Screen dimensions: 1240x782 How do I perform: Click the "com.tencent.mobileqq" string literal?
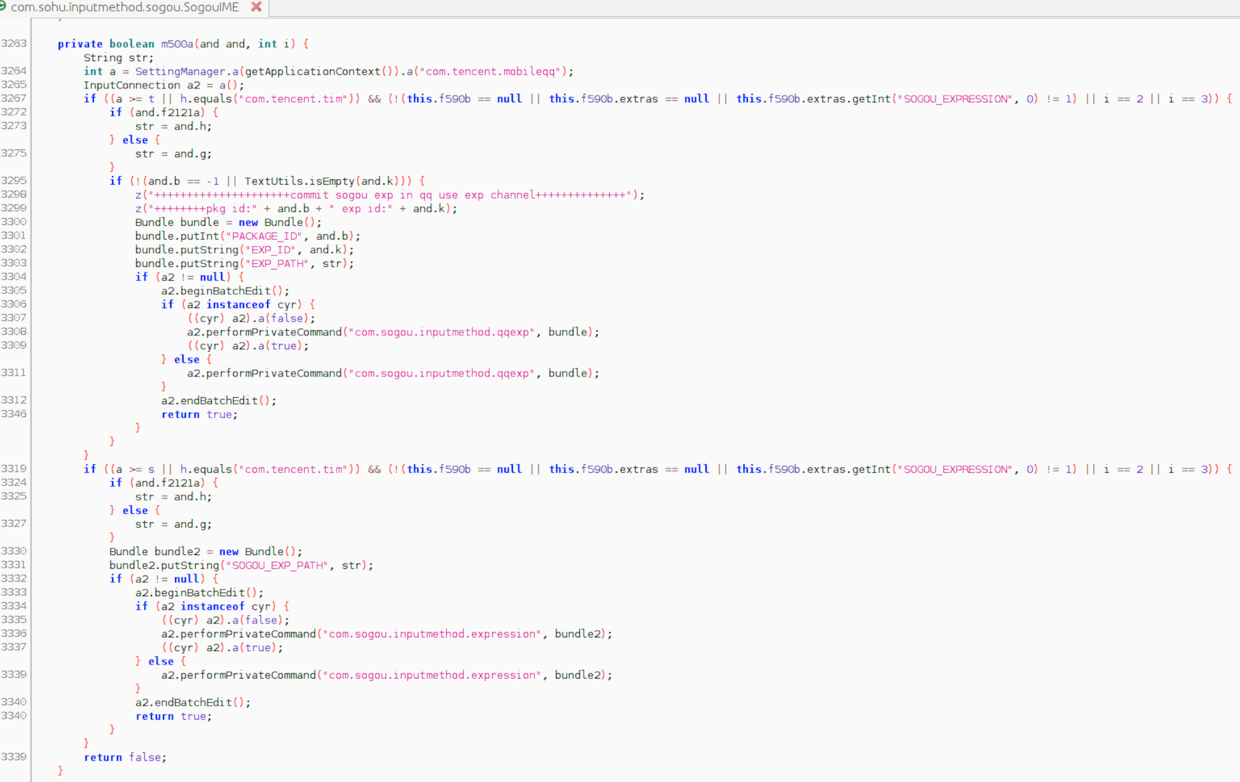(493, 72)
